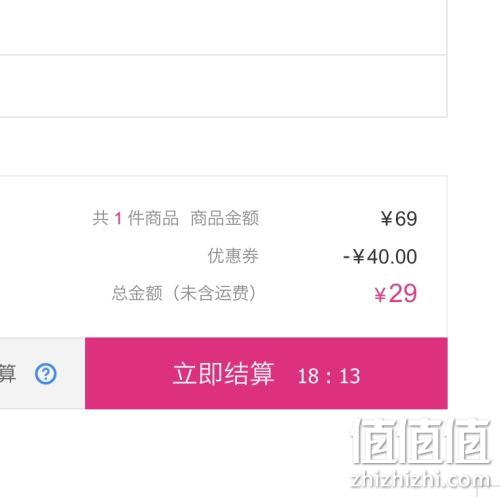This screenshot has height=497, width=500.
Task: Click the -¥40.00 coupon discount
Action: 380,257
